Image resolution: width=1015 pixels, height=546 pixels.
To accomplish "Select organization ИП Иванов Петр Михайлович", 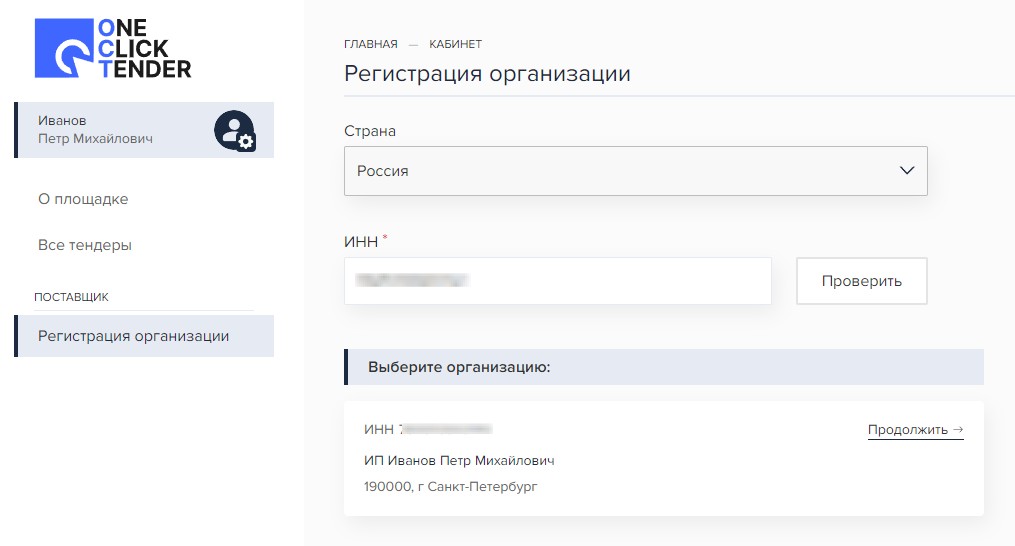I will (459, 461).
